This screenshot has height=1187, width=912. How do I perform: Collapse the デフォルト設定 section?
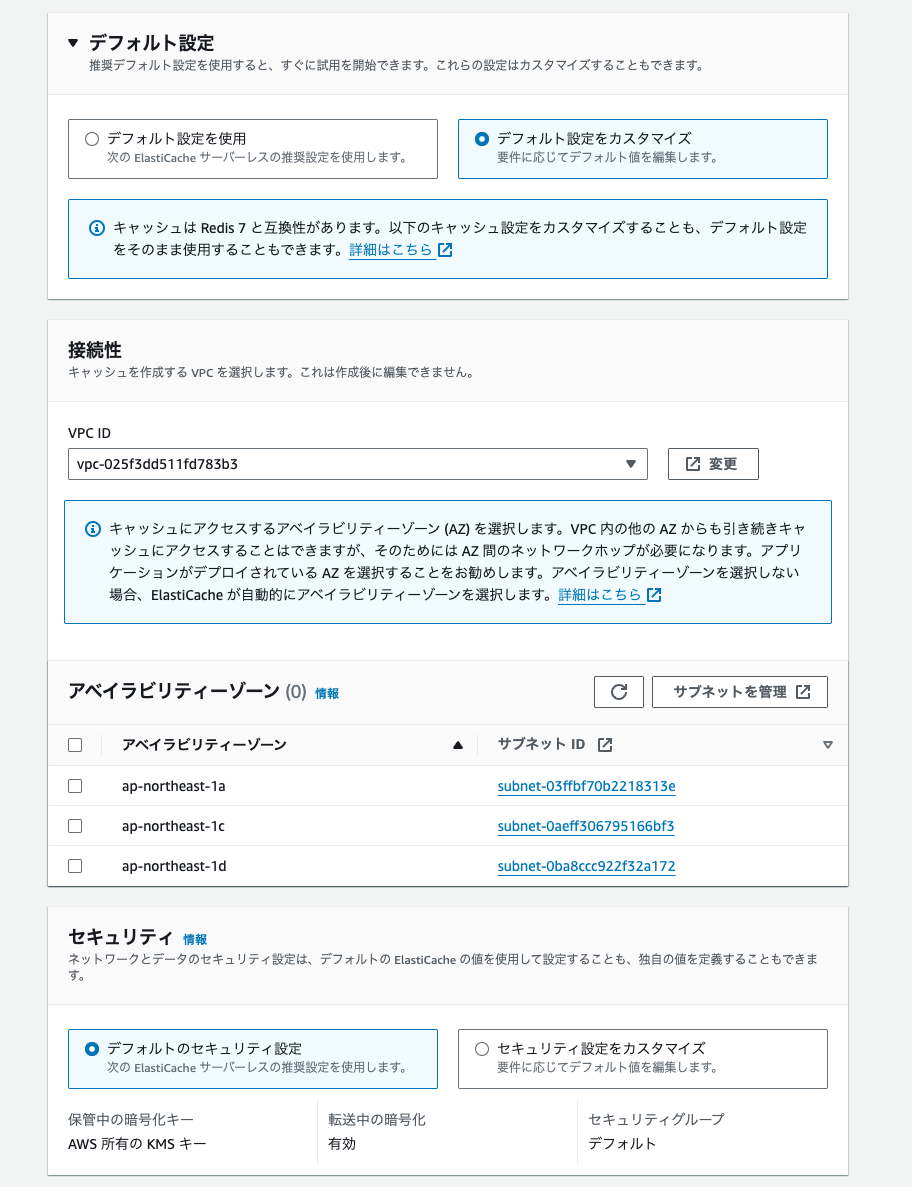(x=72, y=43)
